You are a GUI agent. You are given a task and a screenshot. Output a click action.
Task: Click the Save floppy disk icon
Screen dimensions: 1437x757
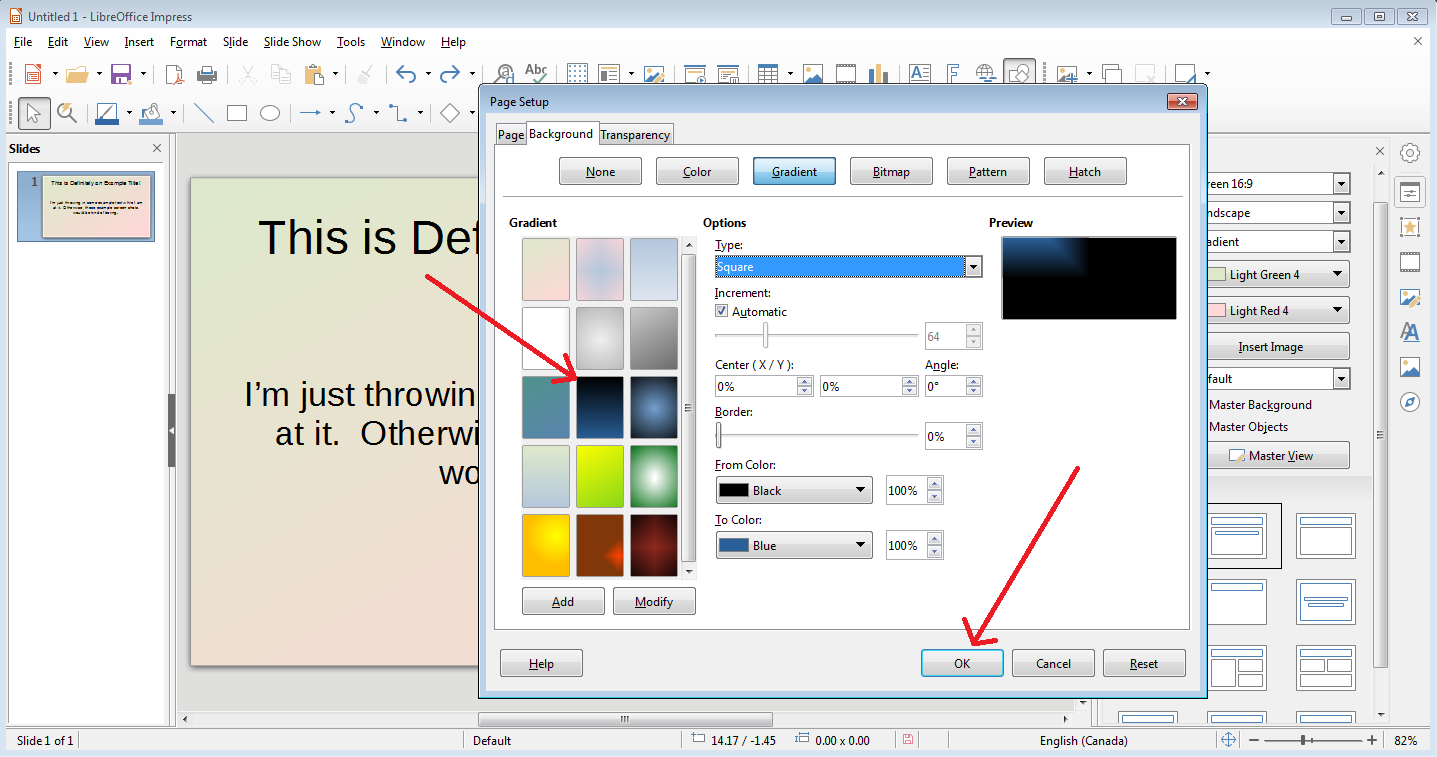[x=121, y=74]
